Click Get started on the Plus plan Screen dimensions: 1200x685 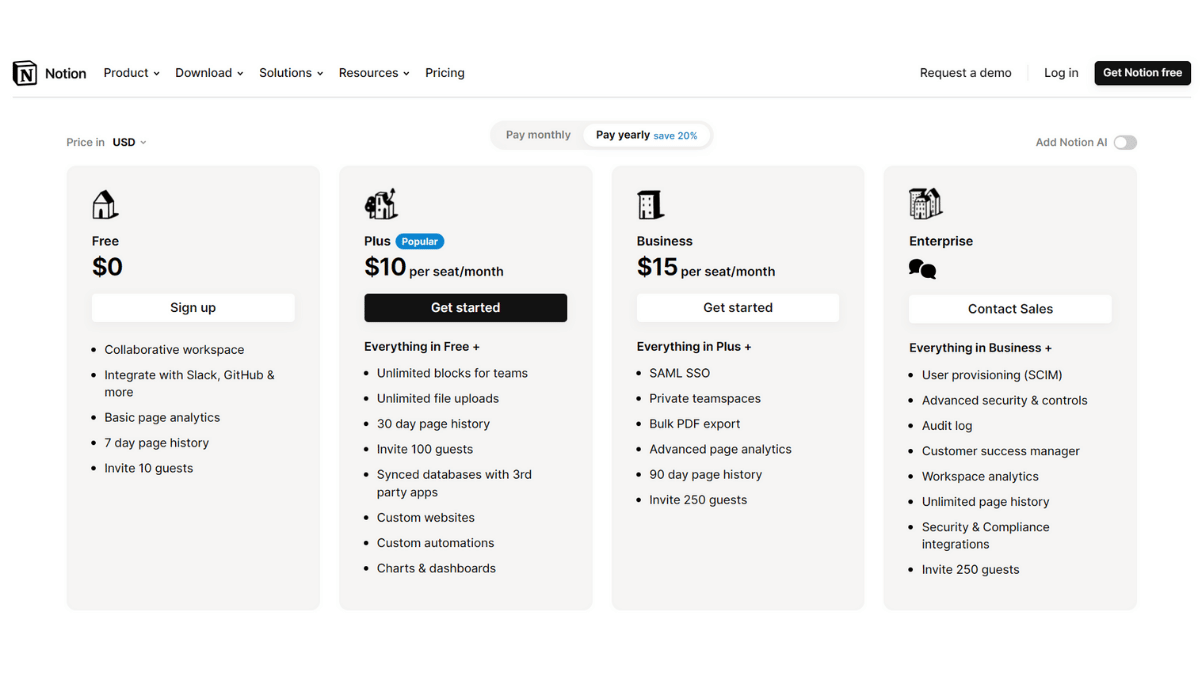tap(465, 307)
